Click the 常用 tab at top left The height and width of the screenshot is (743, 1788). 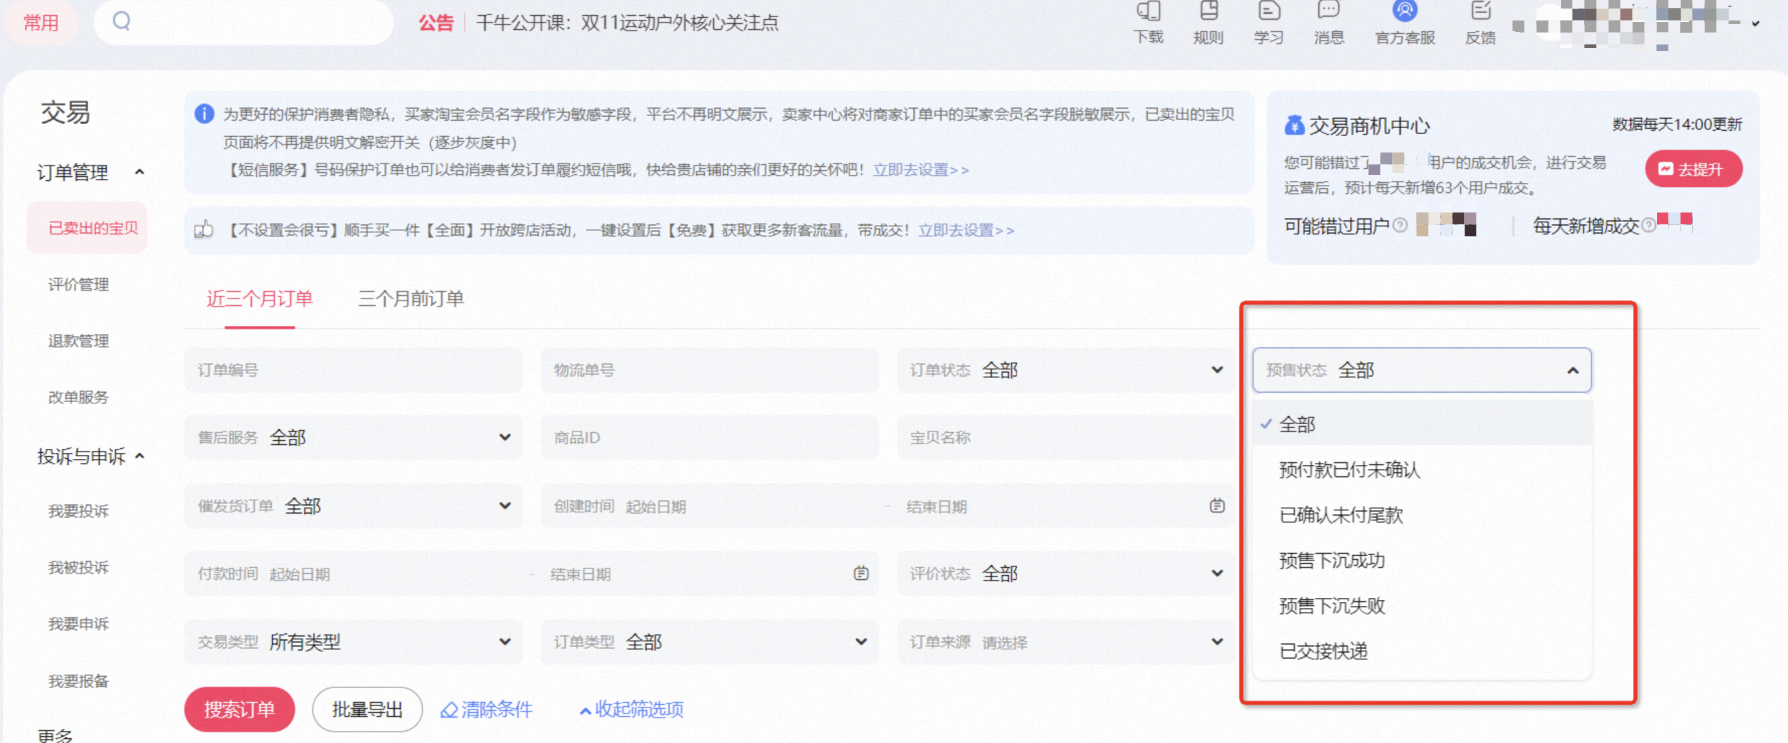(41, 22)
